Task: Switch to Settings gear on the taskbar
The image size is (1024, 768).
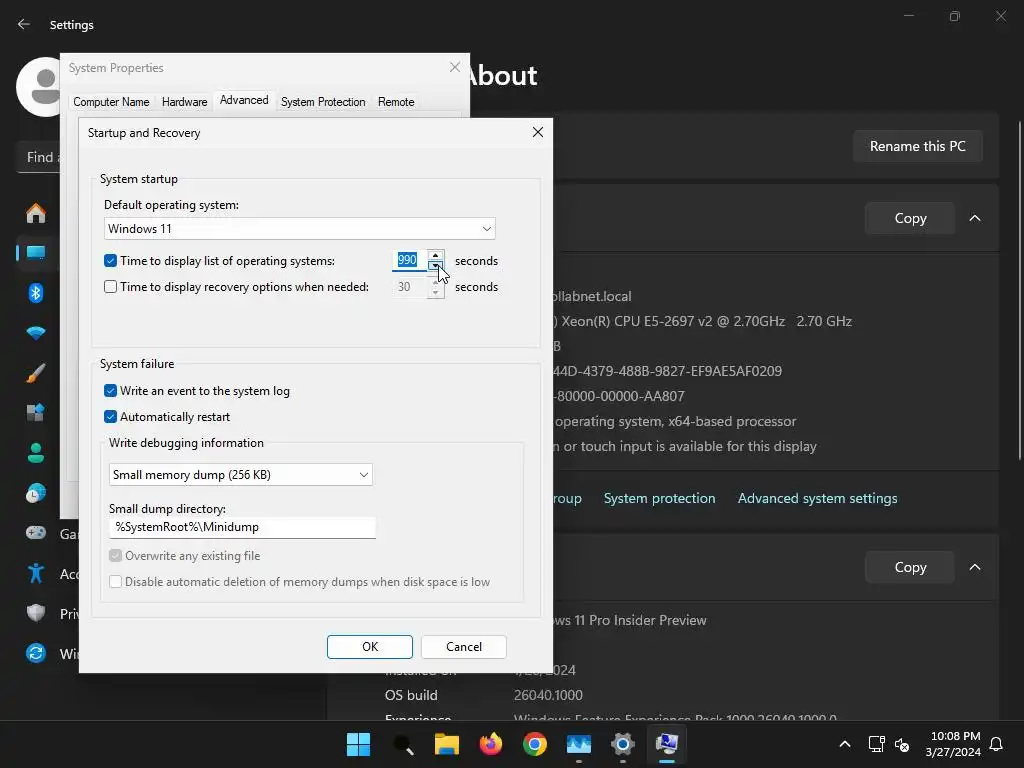Action: (622, 744)
